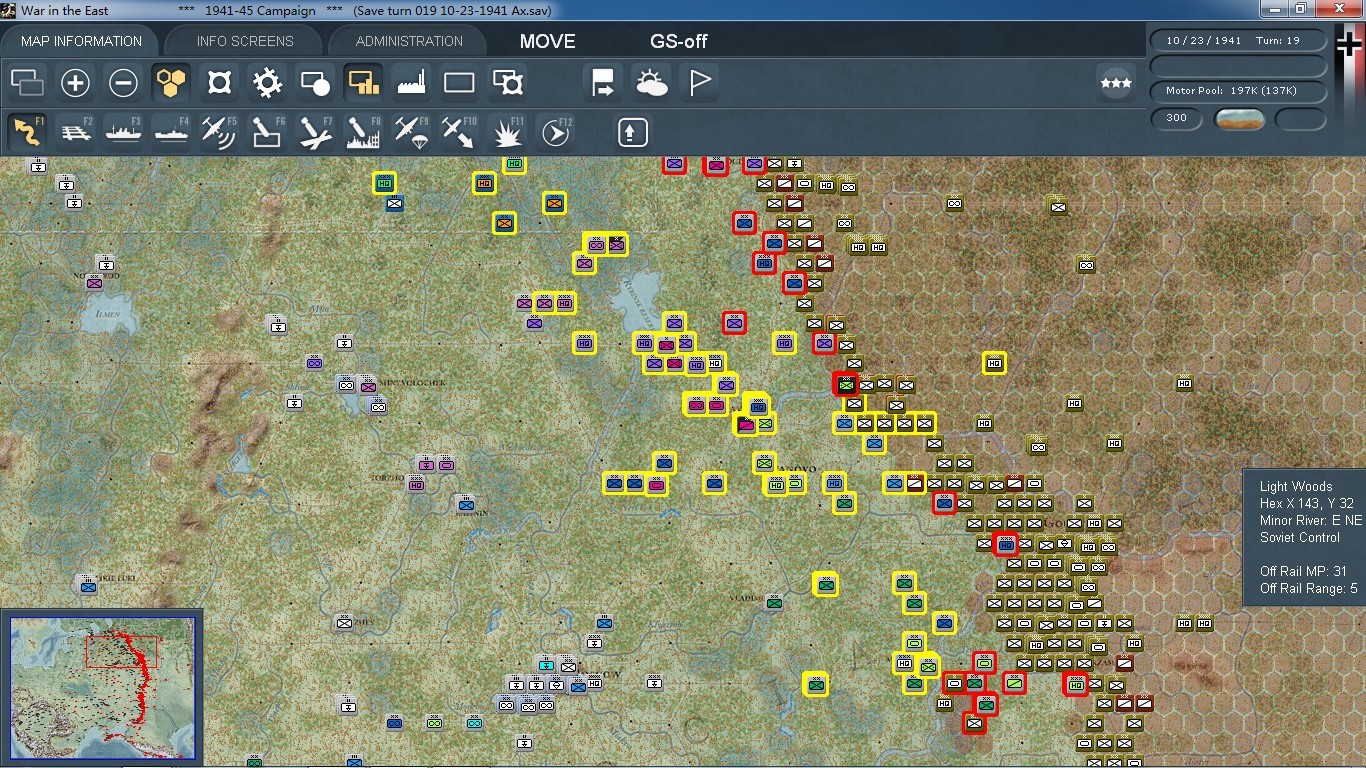
Task: Click the F11 explosion icon
Action: coord(507,132)
